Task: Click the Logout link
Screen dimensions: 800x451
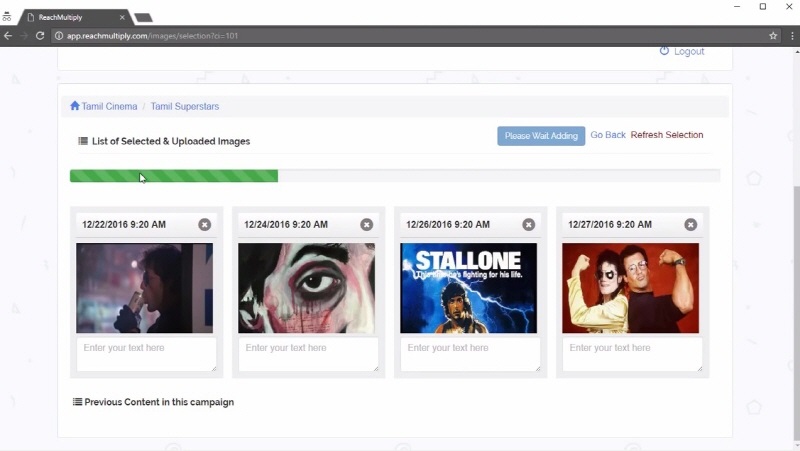Action: [689, 52]
